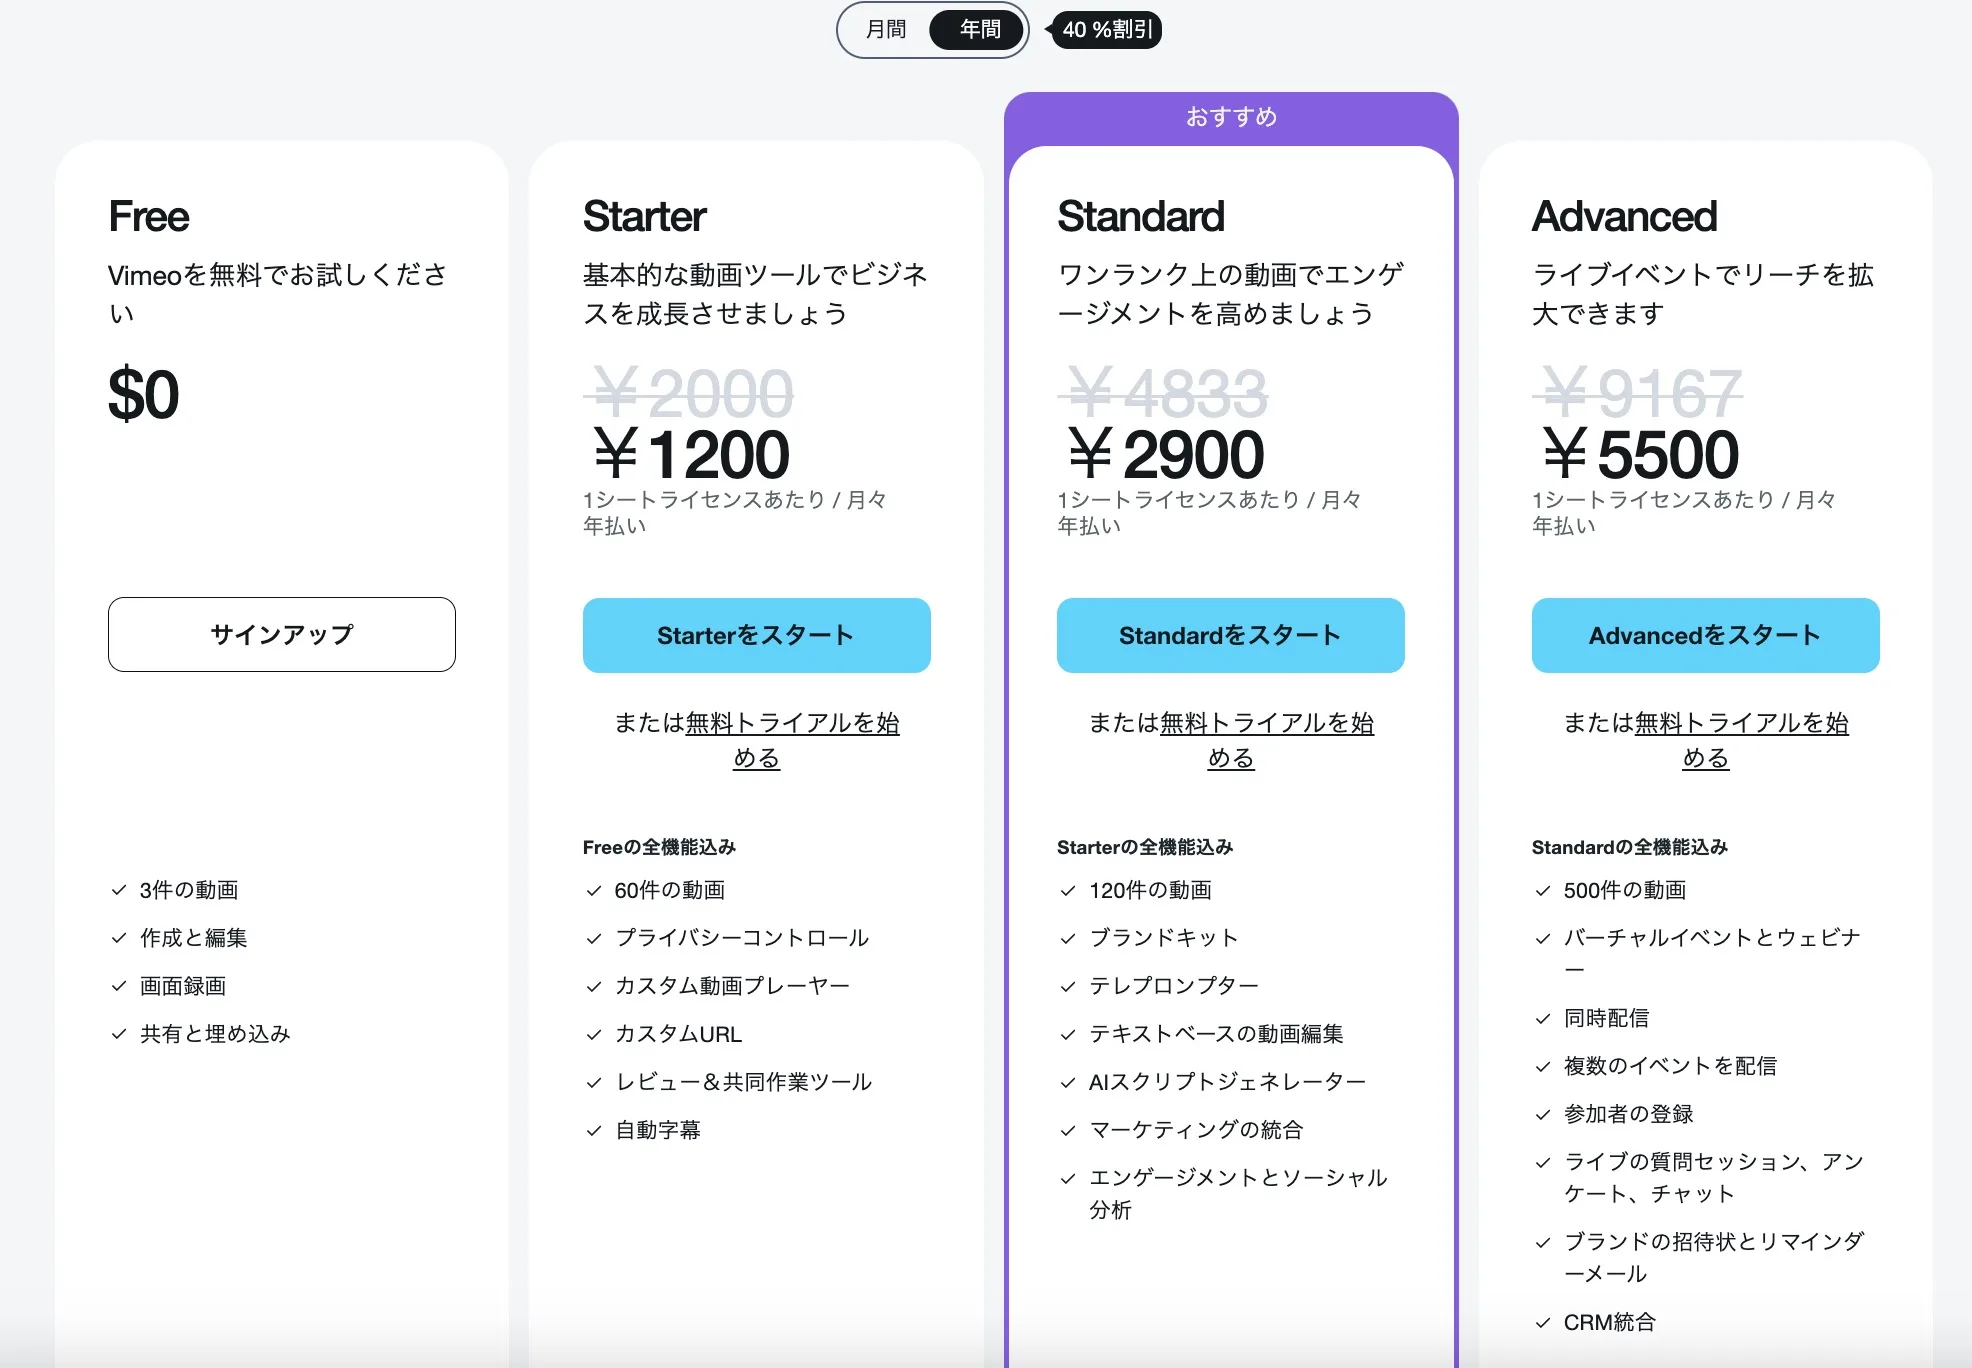The image size is (1972, 1368).
Task: Click the CRM統合 feature text
Action: pyautogui.click(x=1610, y=1322)
